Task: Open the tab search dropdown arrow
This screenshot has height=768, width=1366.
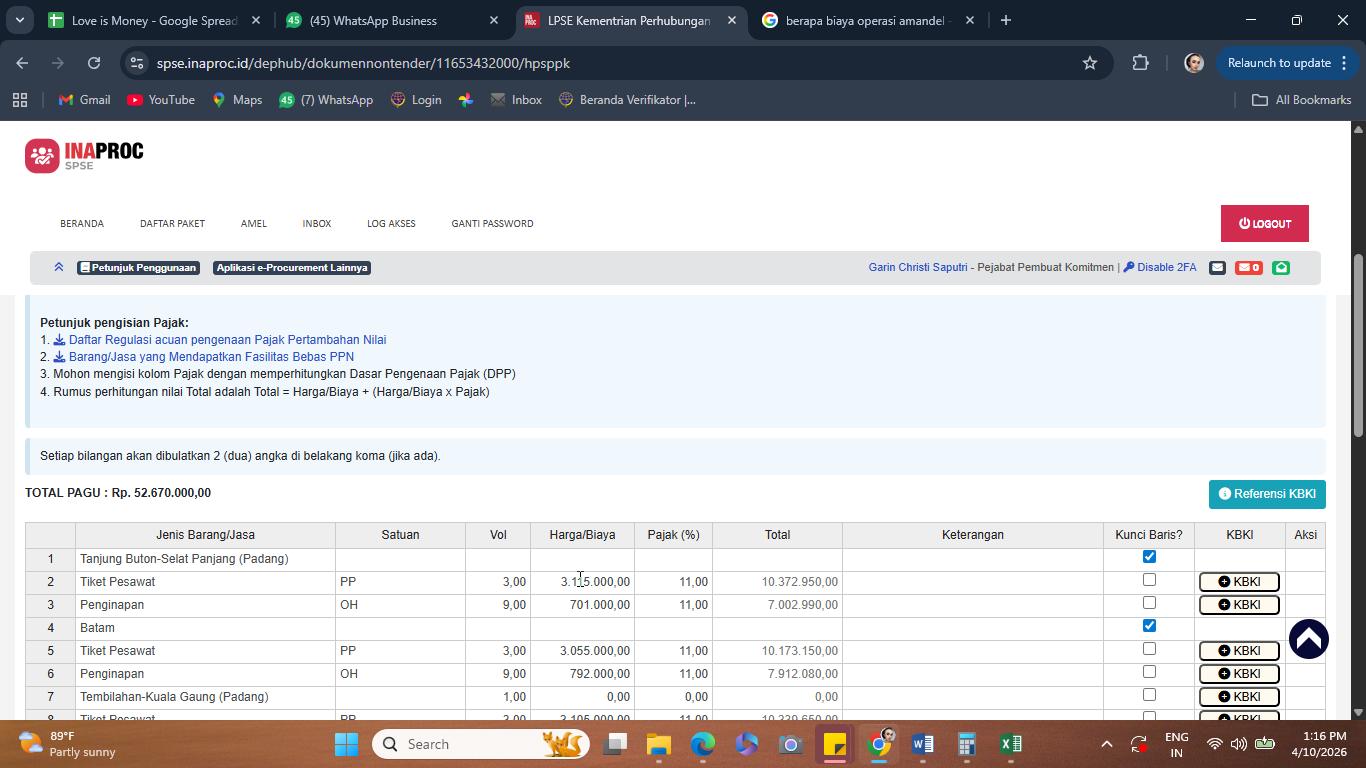Action: [19, 20]
